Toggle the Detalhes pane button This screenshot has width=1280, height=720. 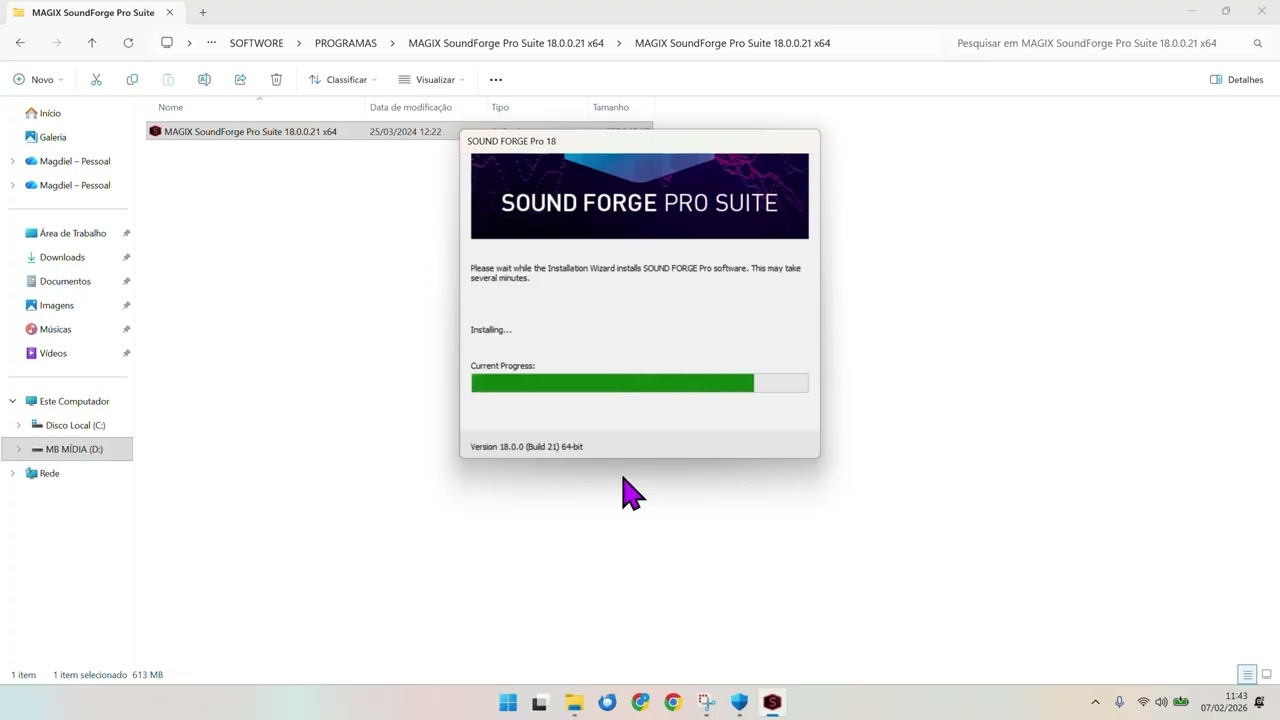click(1237, 79)
